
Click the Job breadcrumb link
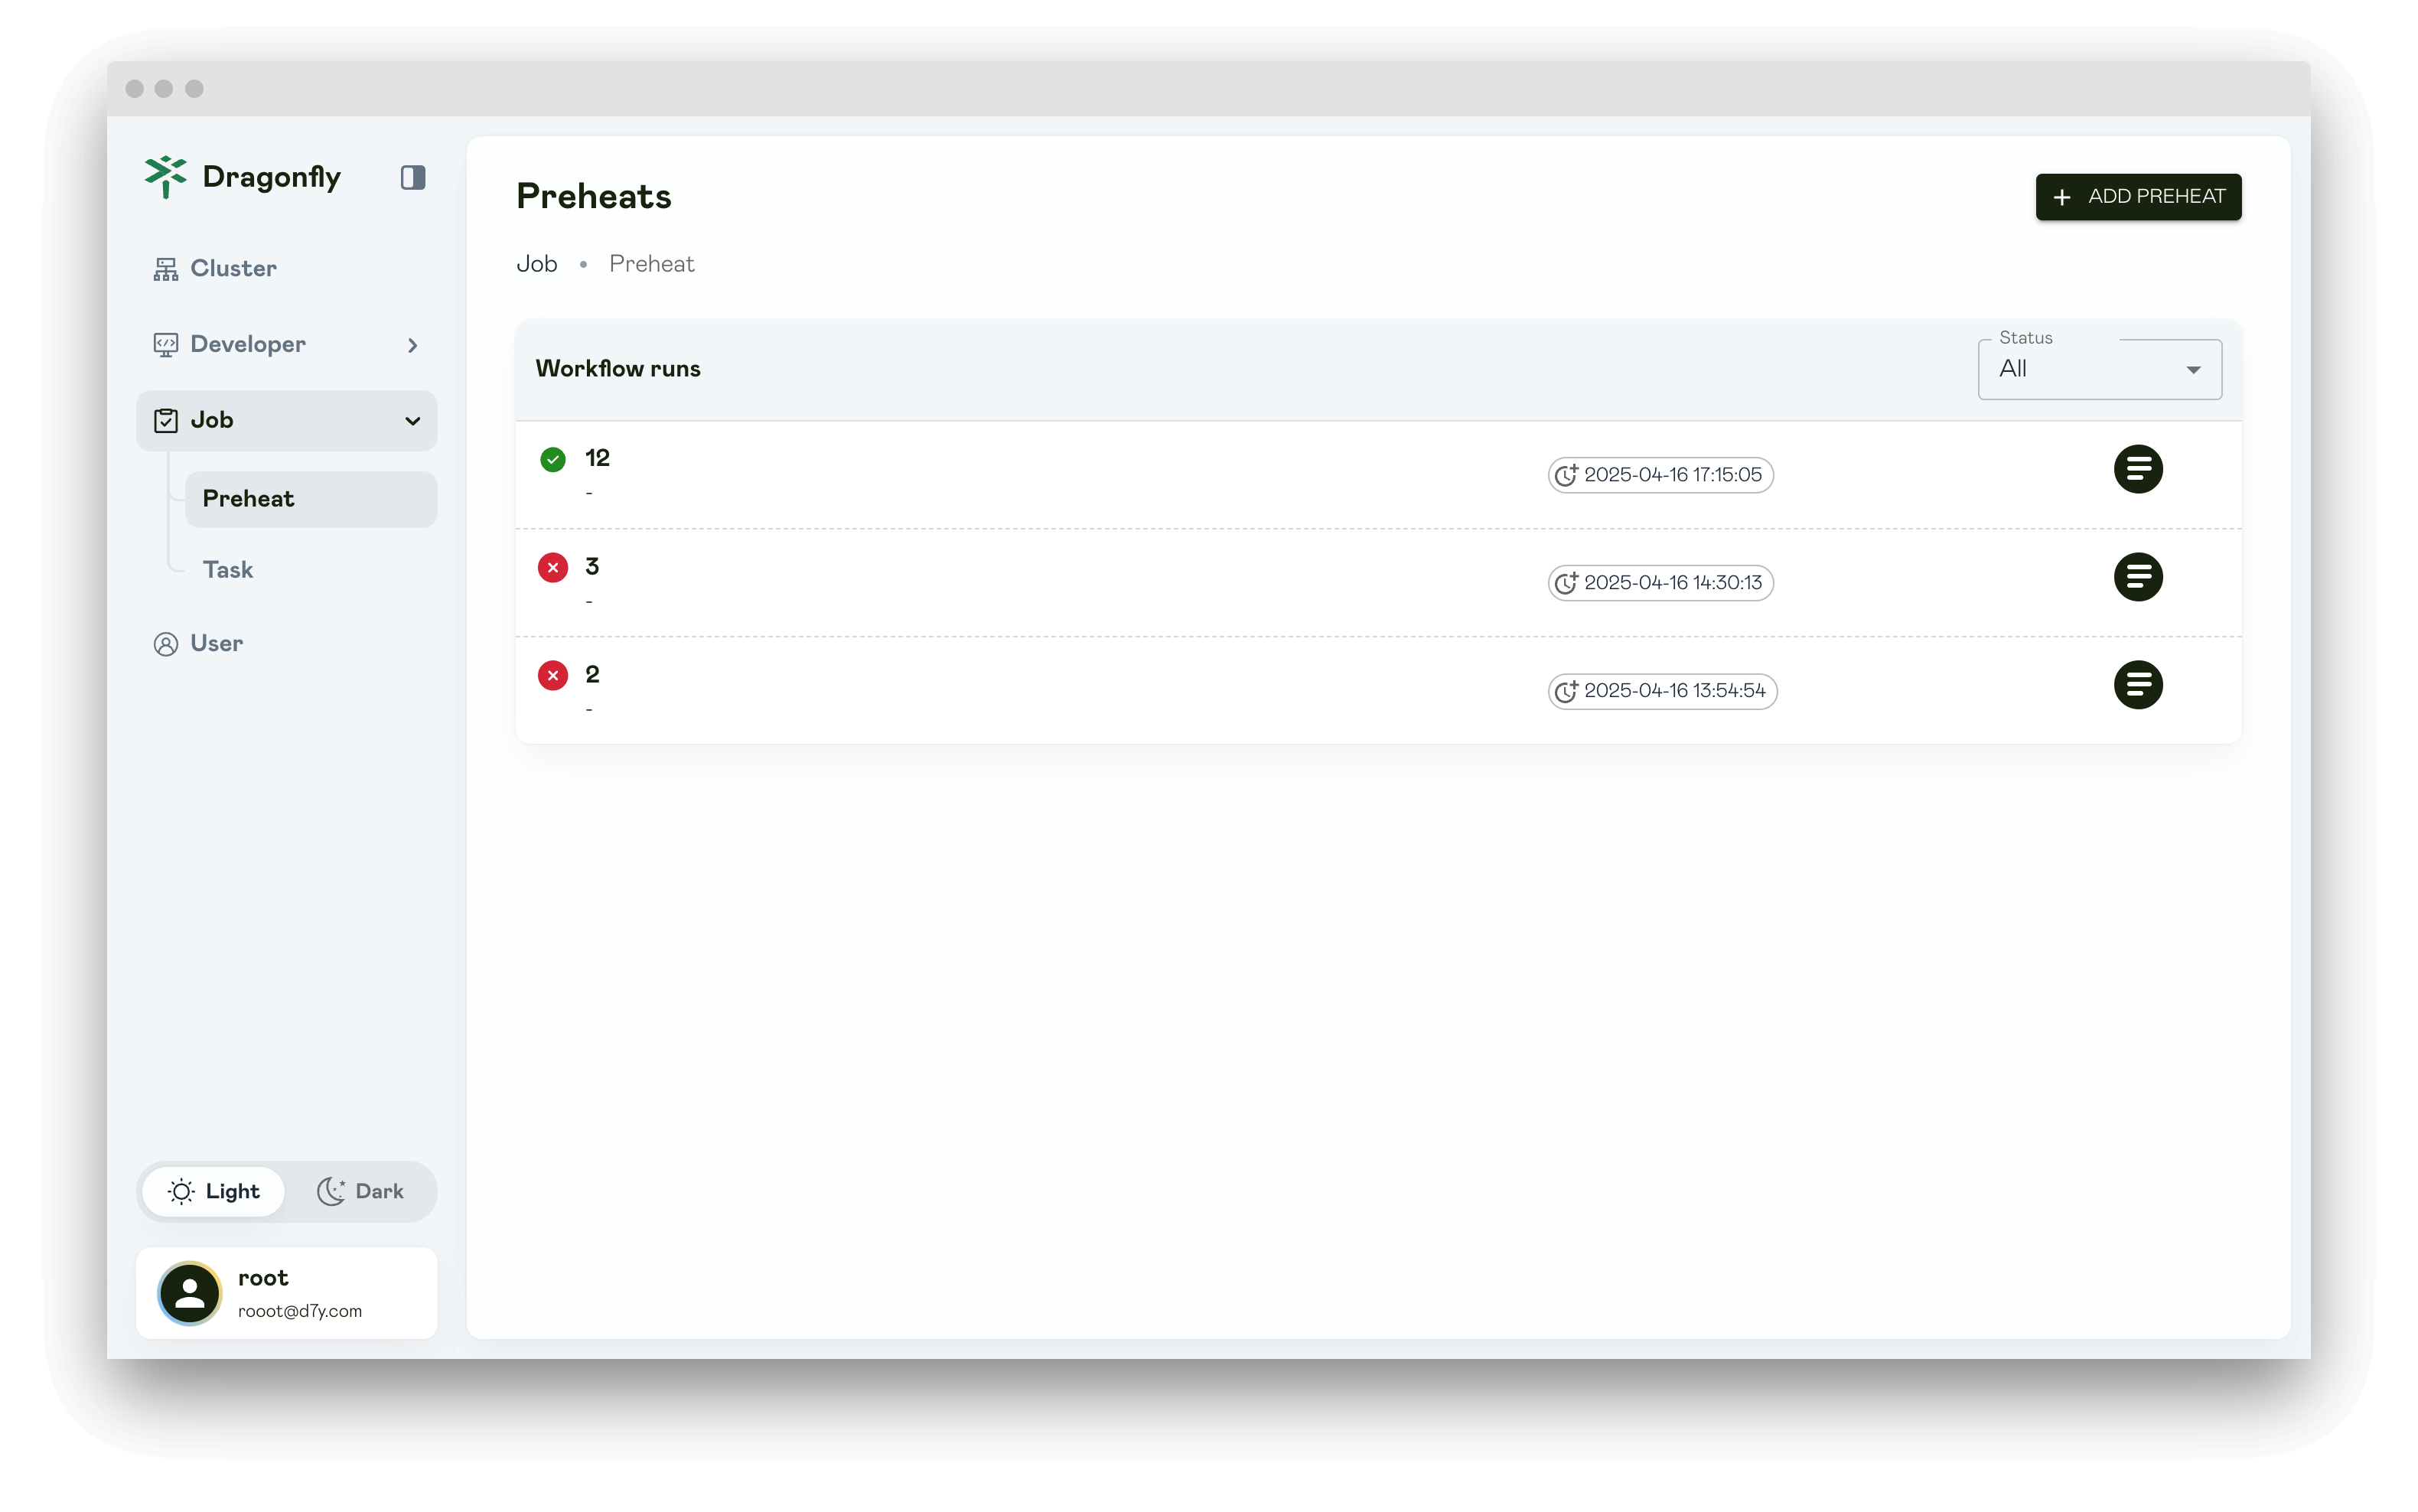(536, 264)
